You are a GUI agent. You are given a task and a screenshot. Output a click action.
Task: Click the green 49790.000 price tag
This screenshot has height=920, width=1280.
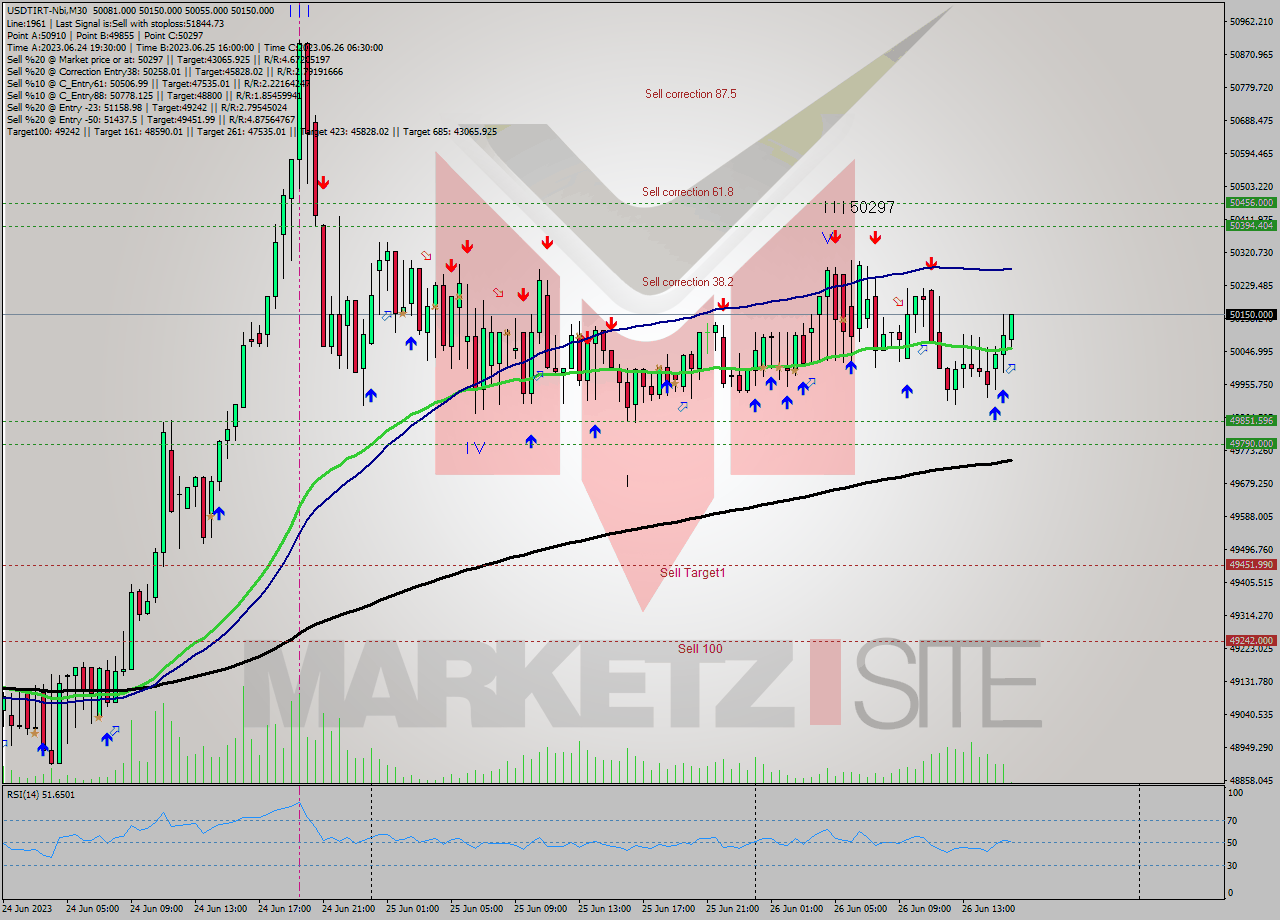coord(1250,444)
